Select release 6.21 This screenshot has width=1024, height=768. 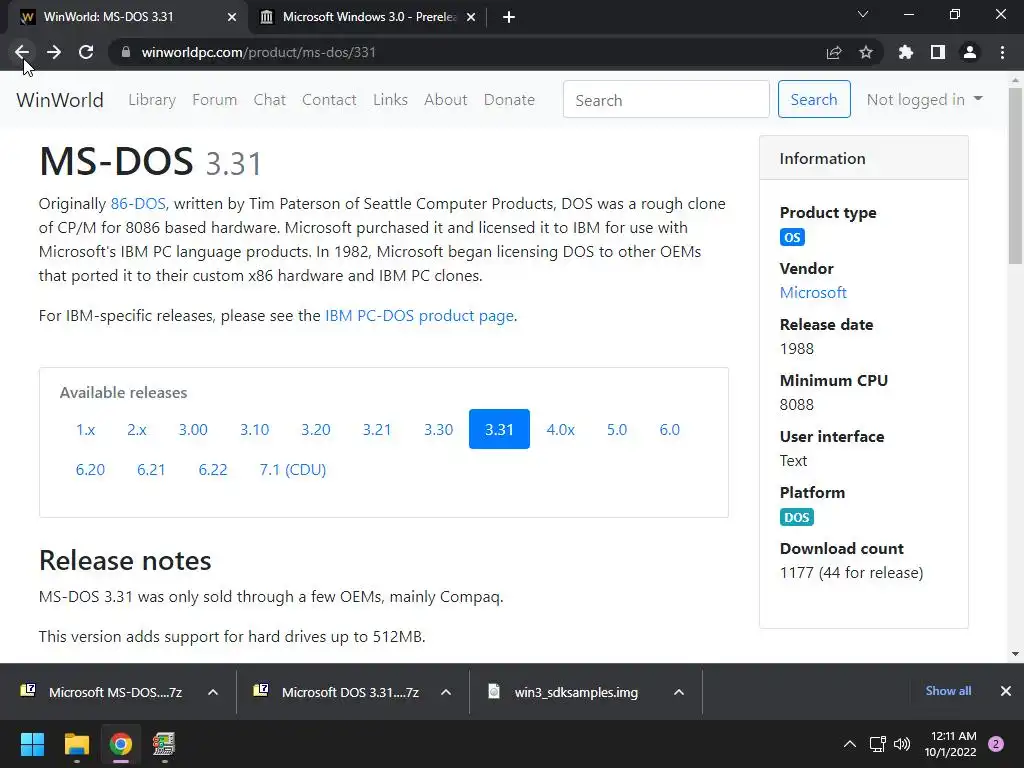152,470
